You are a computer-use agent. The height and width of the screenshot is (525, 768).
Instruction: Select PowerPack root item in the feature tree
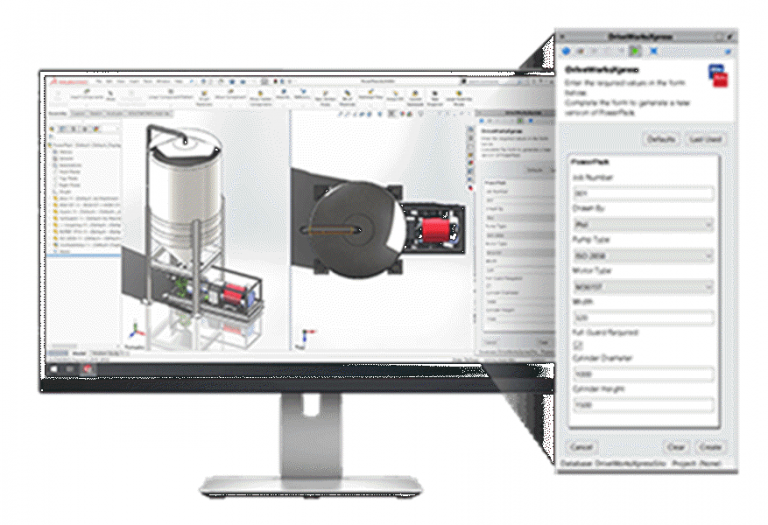click(86, 145)
